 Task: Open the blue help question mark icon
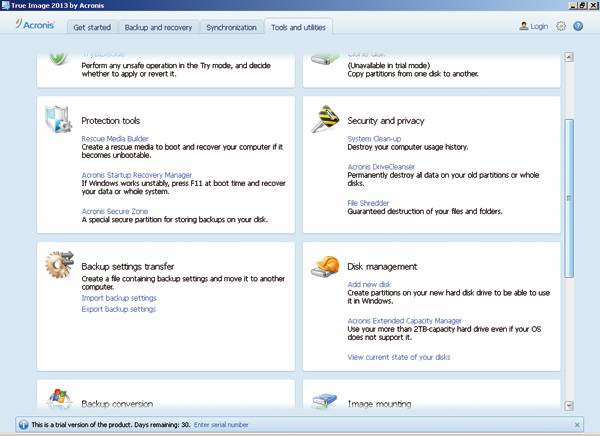(x=578, y=26)
